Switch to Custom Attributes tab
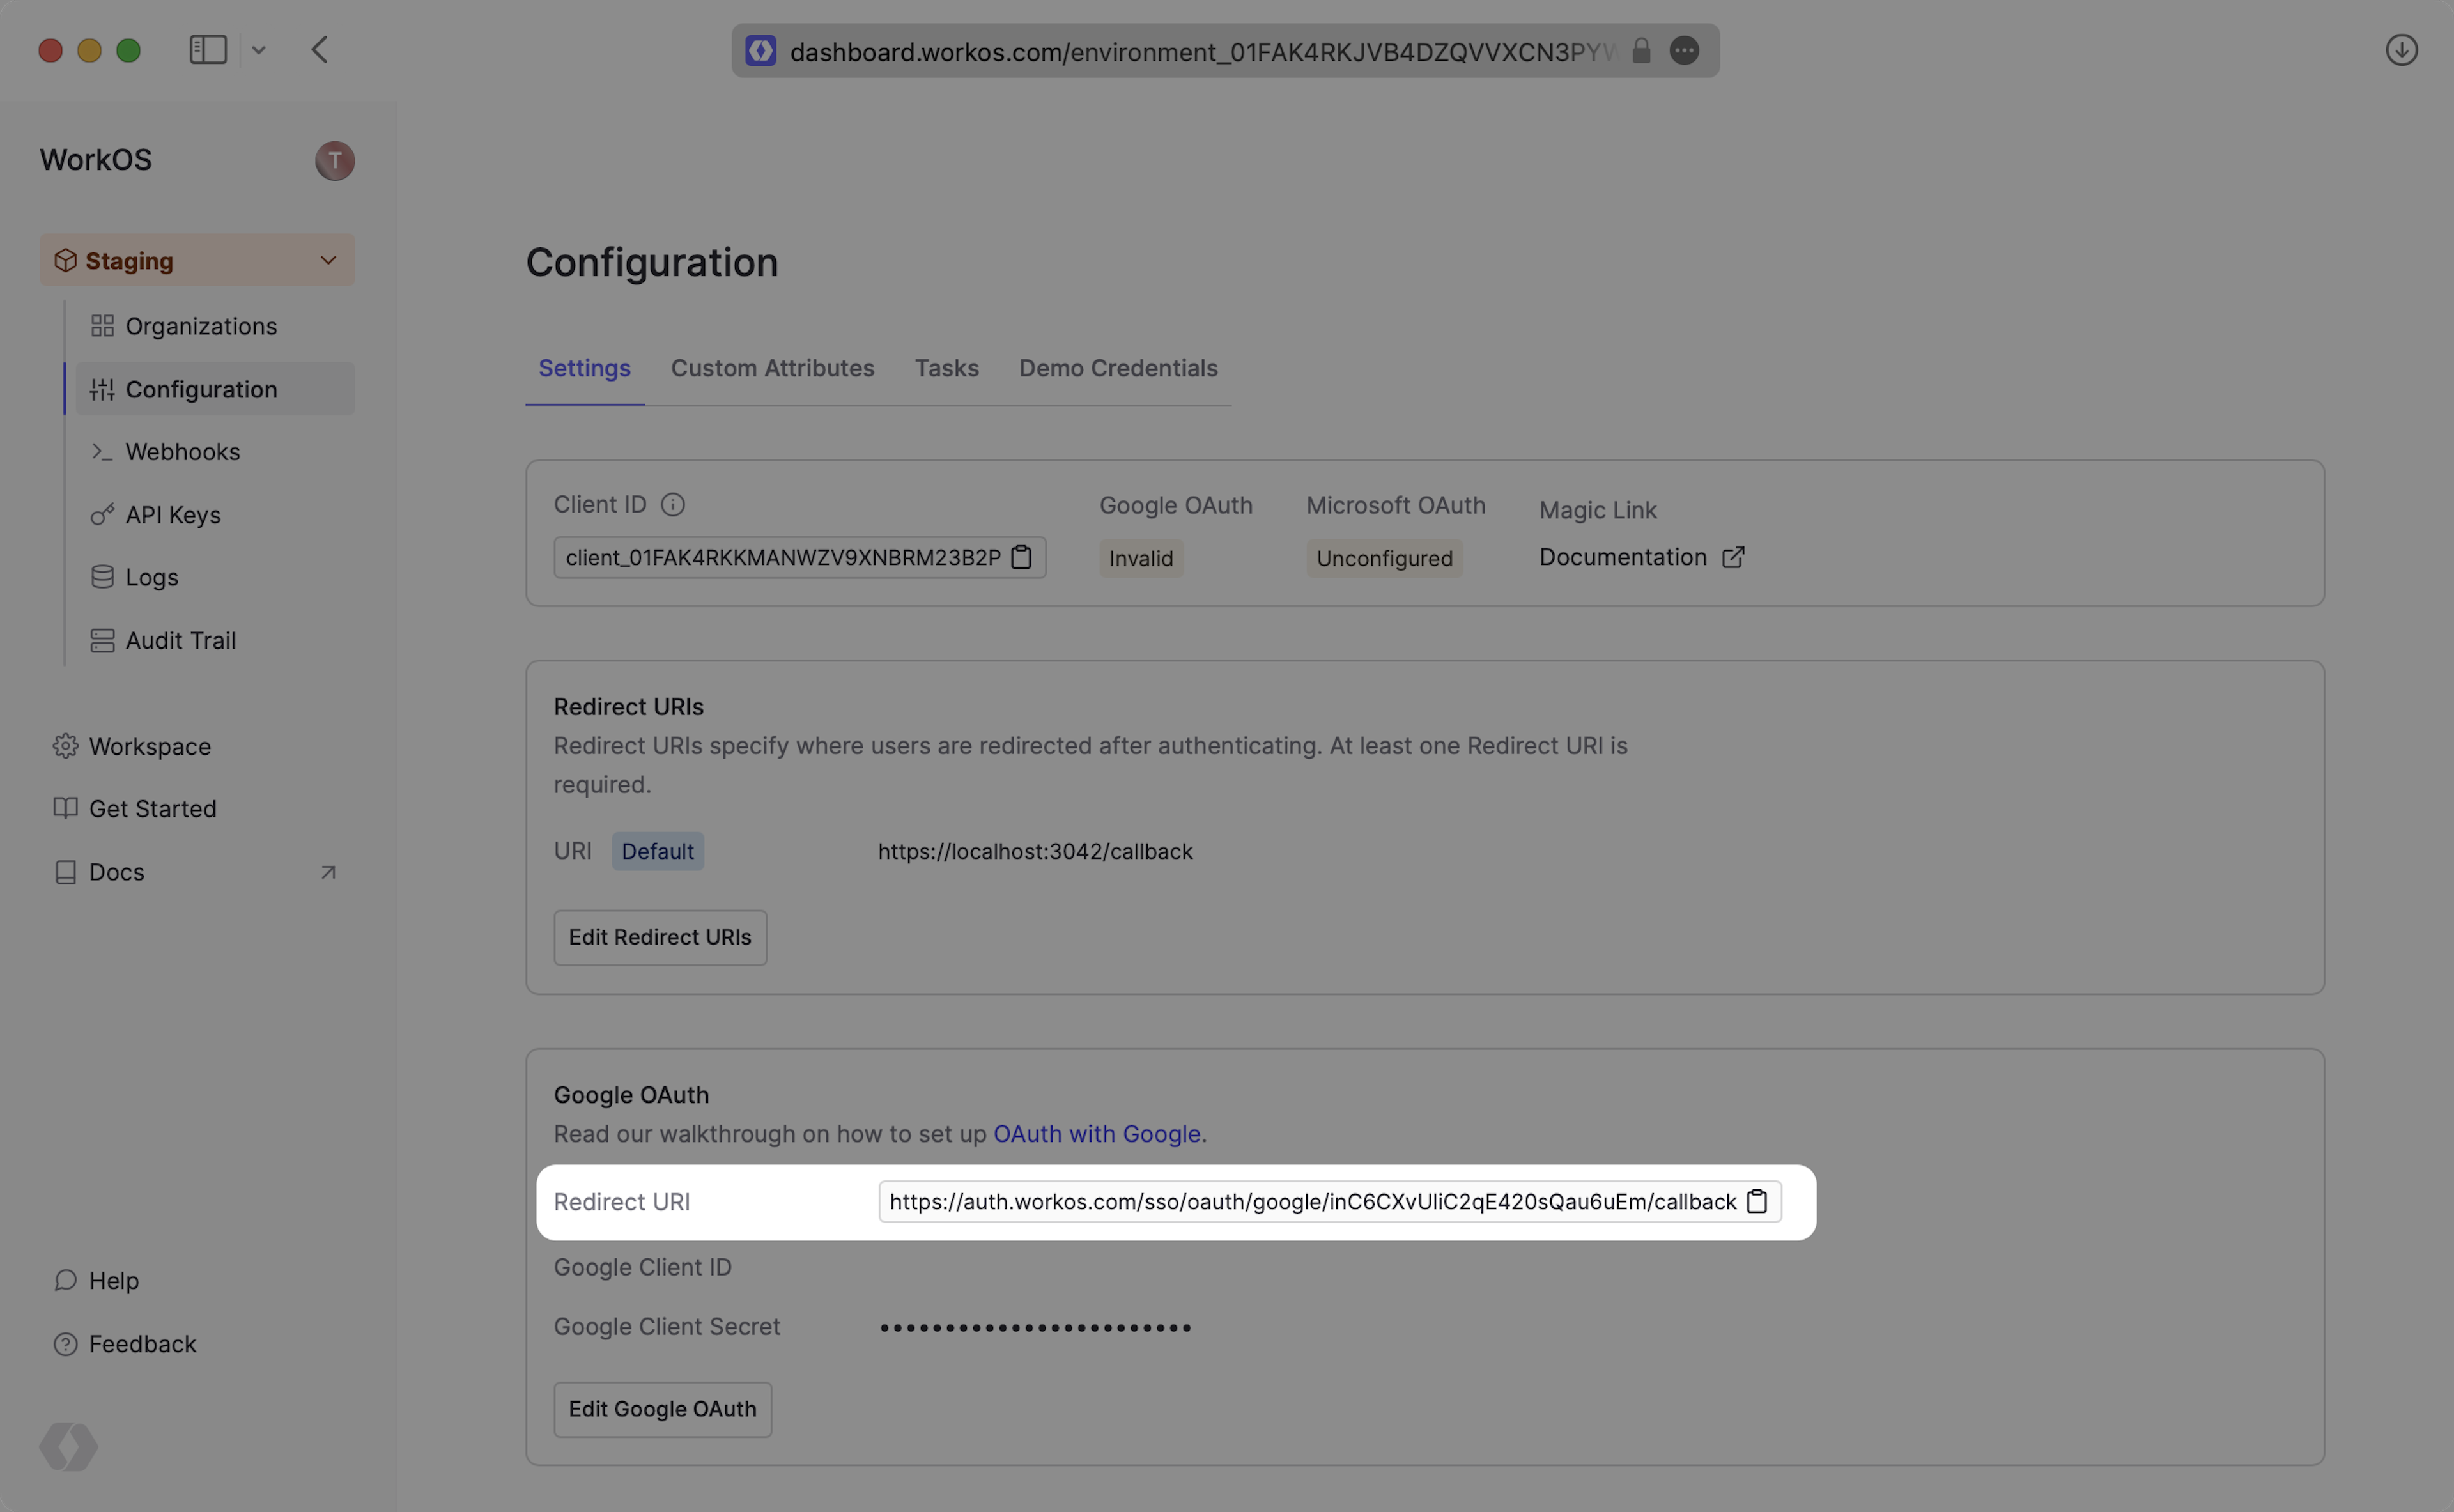Screen dimensions: 2454x1512 [x=772, y=368]
